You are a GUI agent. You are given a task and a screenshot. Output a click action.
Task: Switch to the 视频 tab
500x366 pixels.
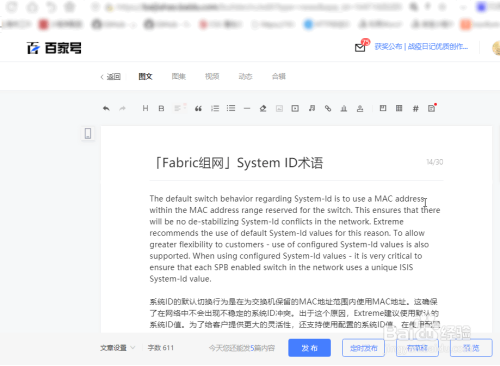(212, 77)
